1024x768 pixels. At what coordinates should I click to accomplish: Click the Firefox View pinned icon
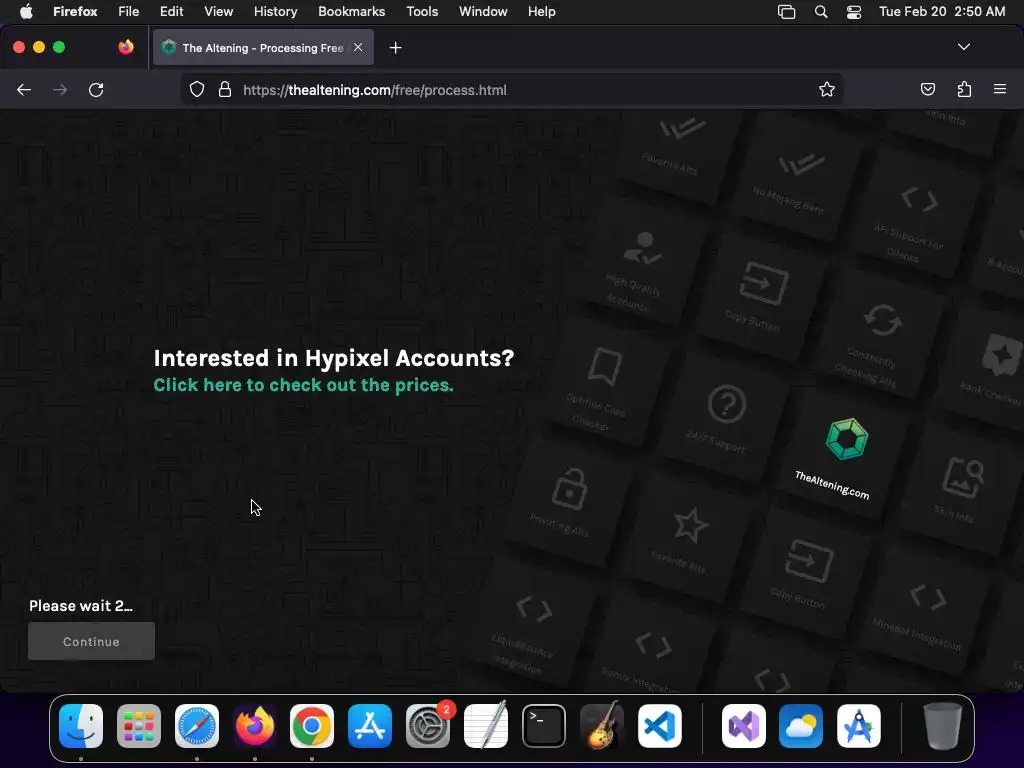125,47
